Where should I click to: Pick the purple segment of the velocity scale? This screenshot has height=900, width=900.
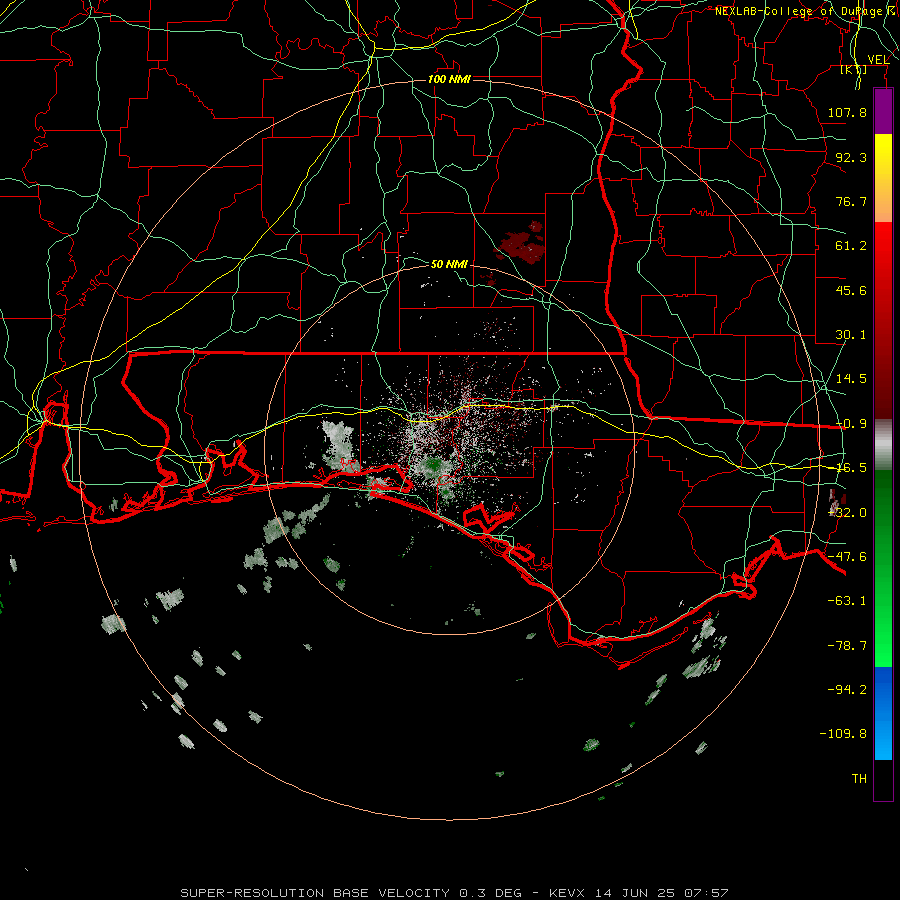[x=883, y=111]
